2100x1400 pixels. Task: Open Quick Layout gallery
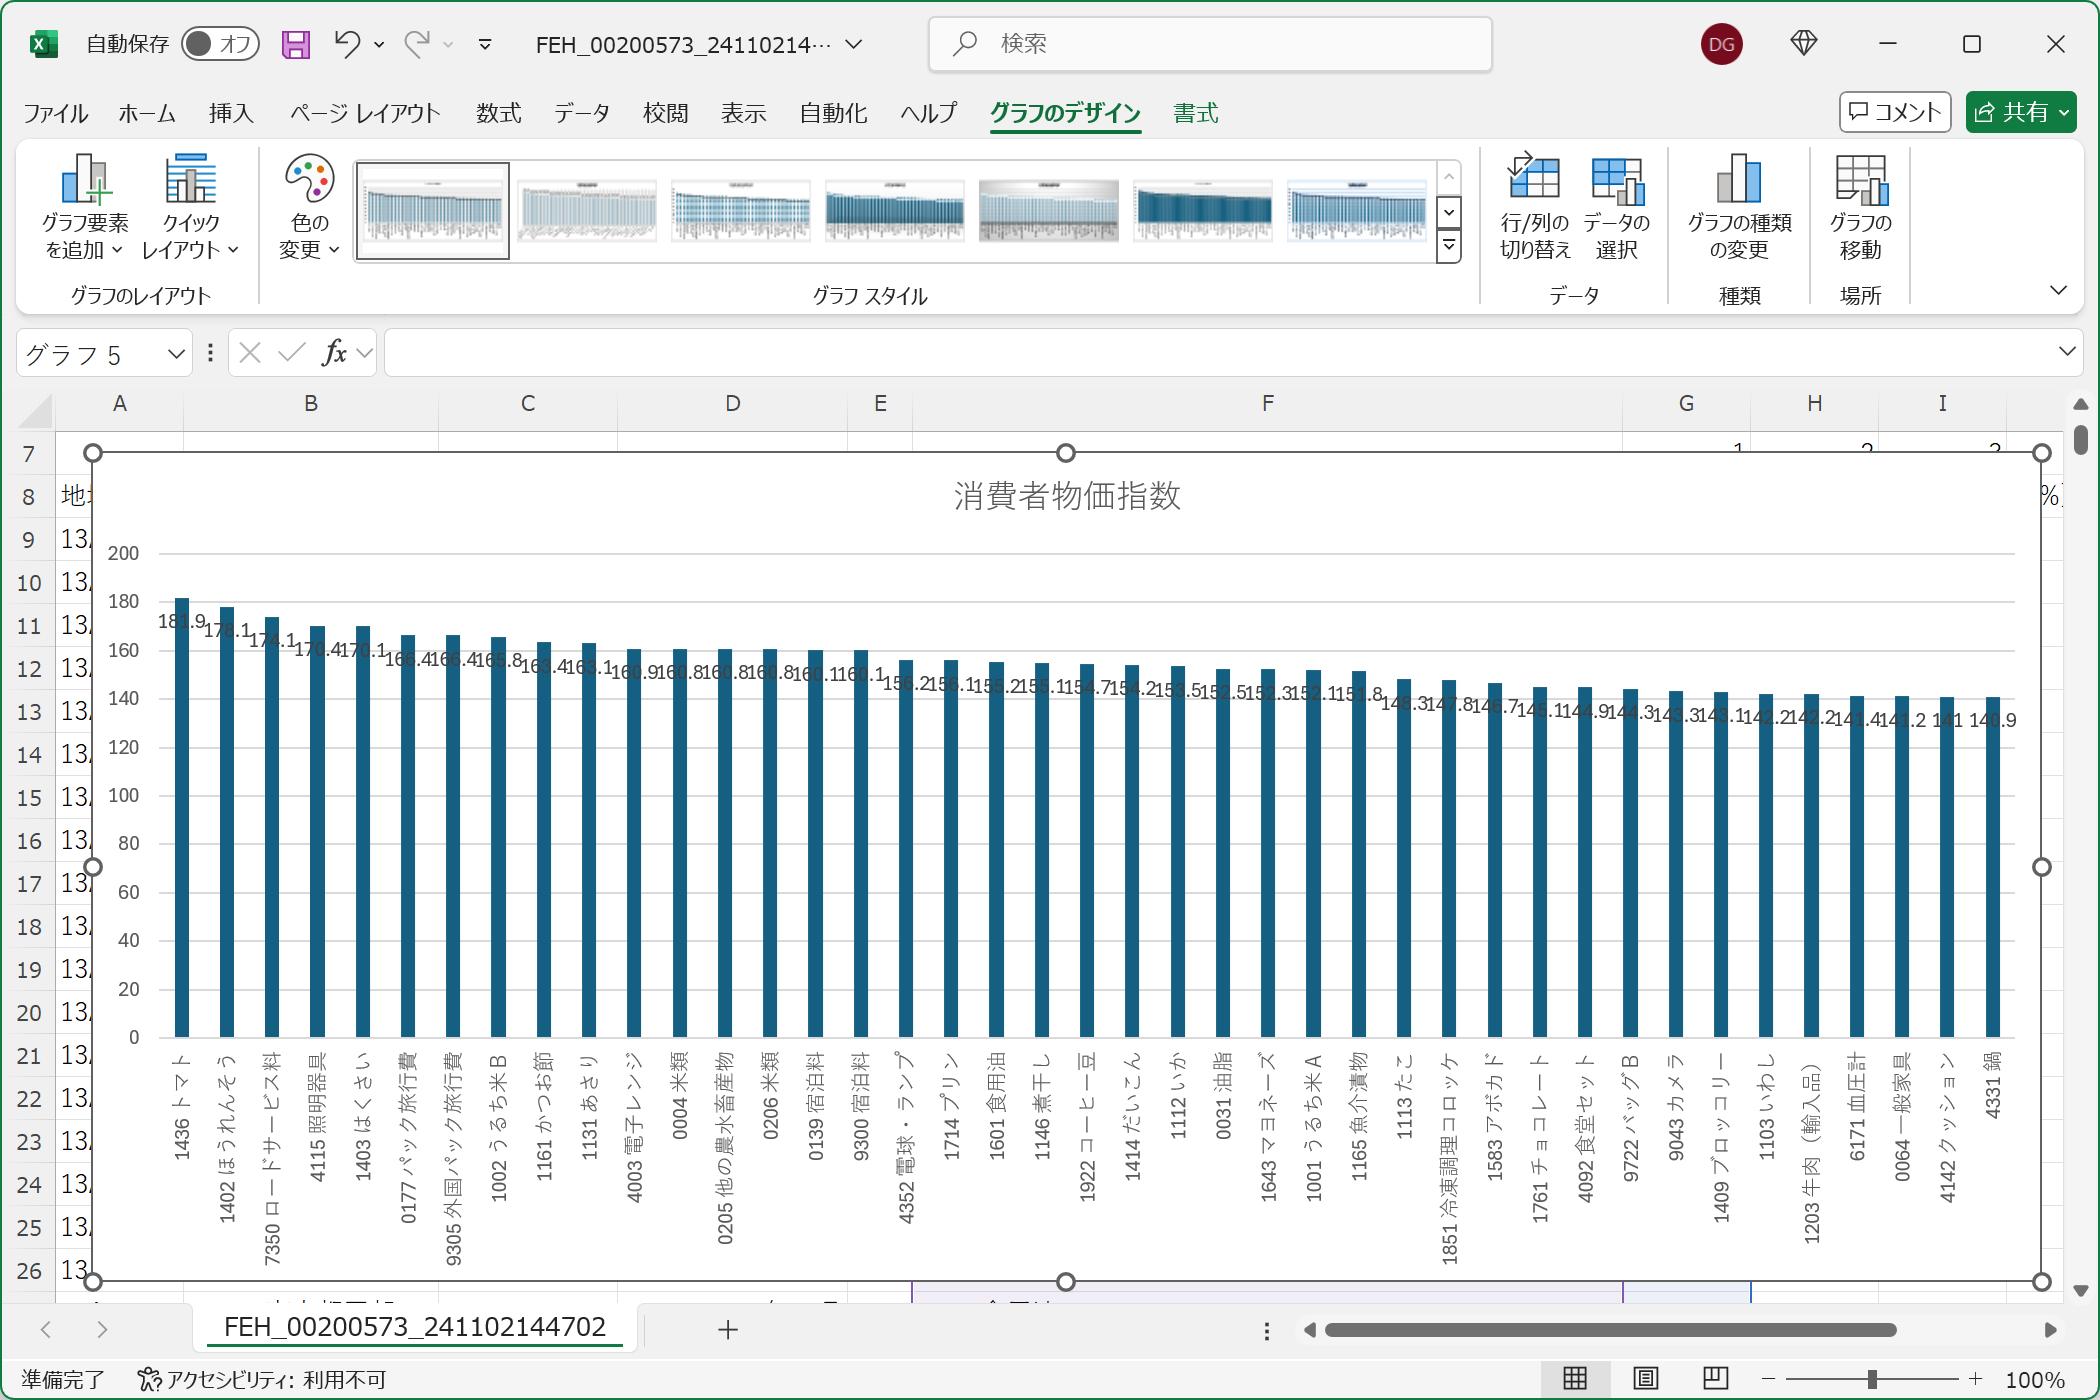[190, 207]
